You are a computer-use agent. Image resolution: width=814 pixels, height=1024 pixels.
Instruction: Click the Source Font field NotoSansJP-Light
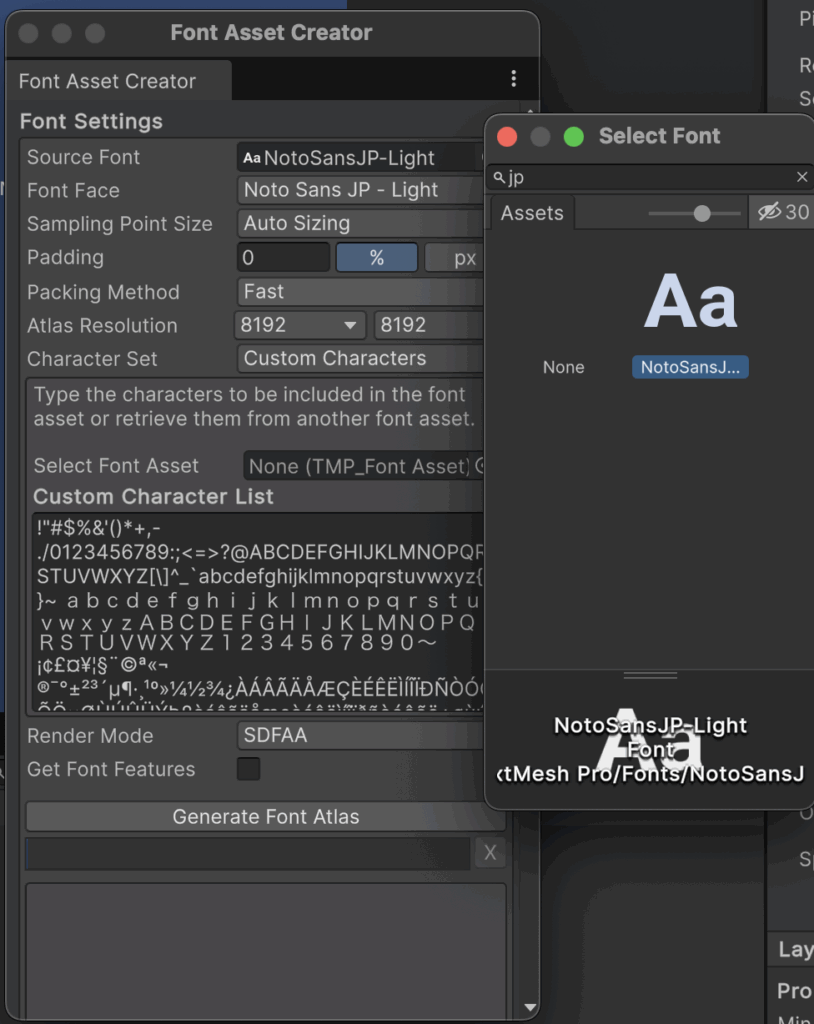(360, 157)
